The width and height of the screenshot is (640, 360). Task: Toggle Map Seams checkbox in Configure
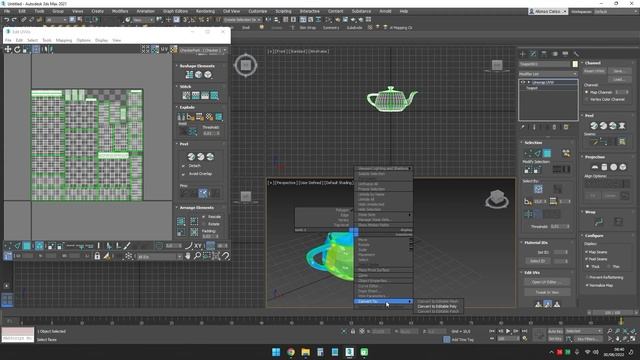[x=587, y=252]
